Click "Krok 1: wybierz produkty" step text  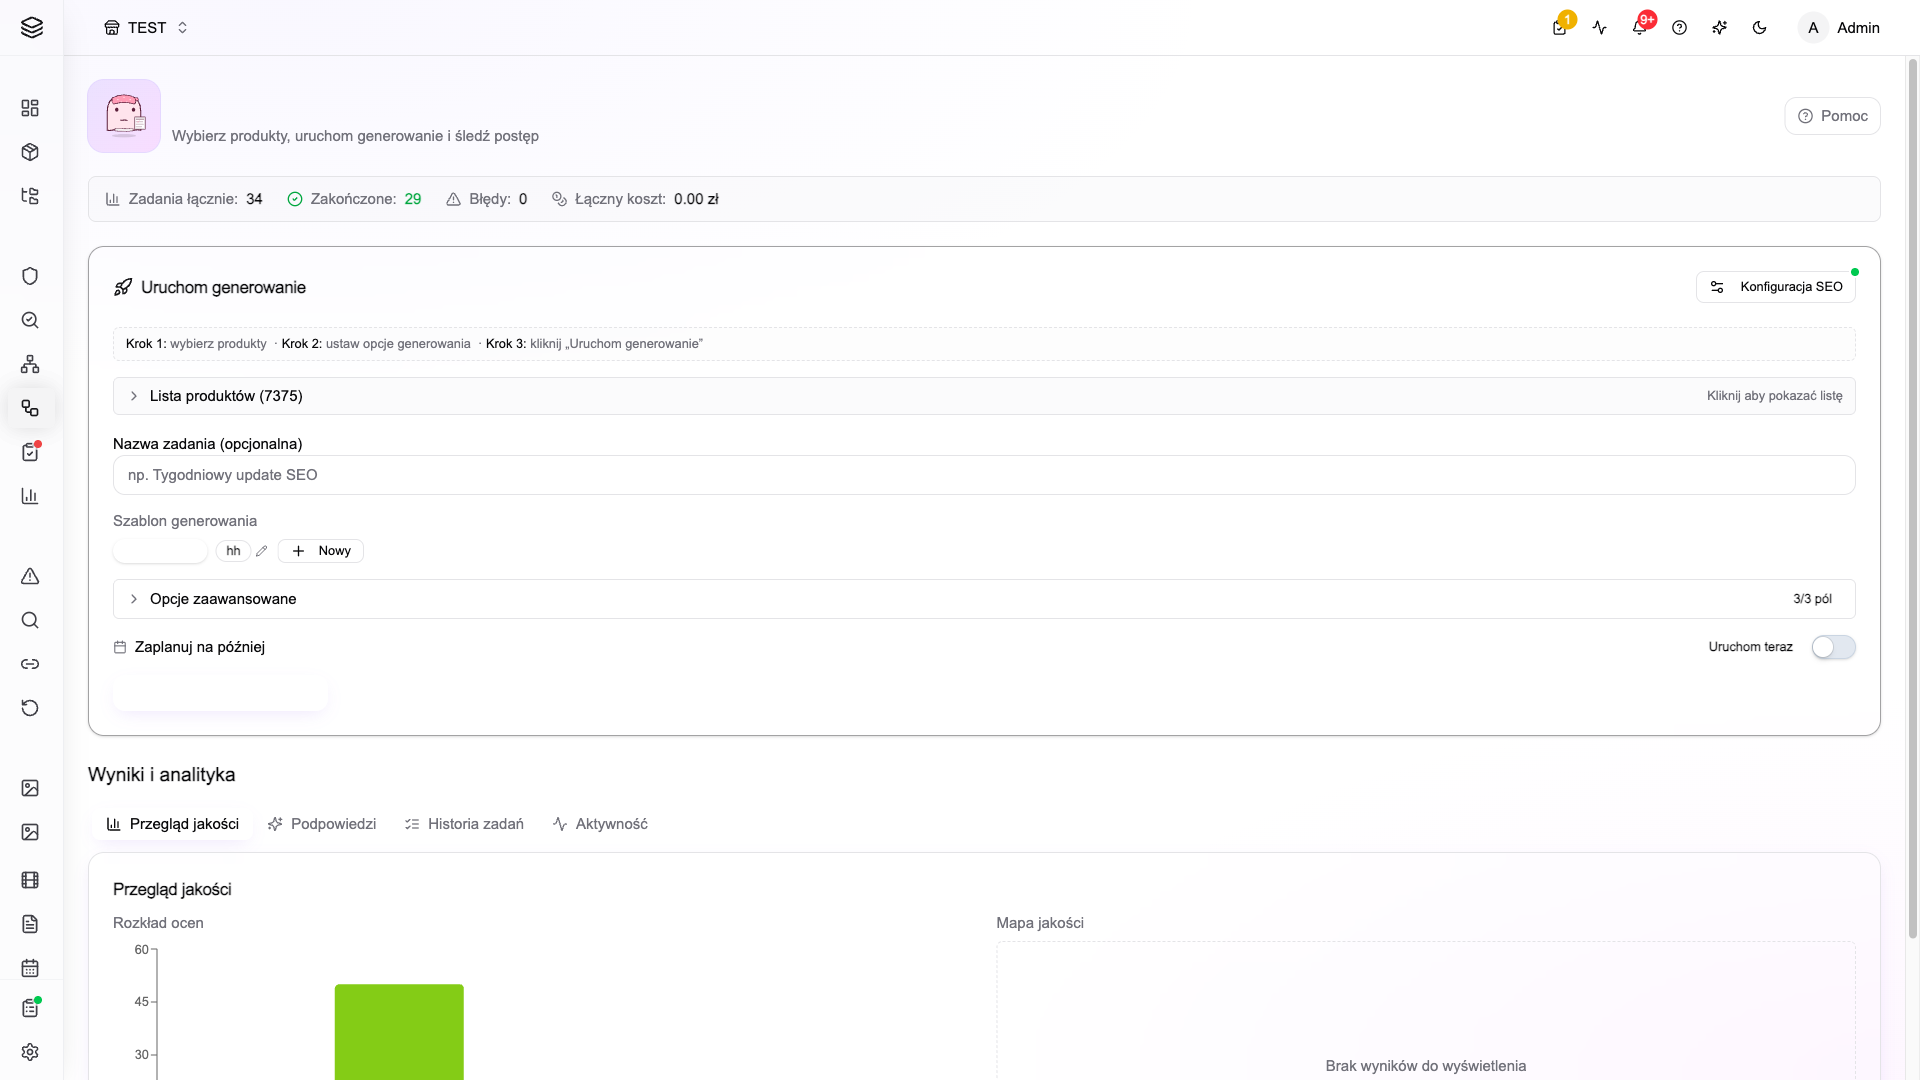tap(196, 344)
